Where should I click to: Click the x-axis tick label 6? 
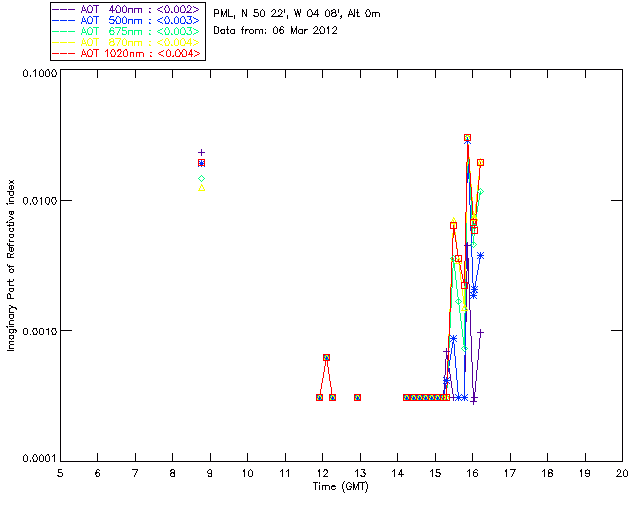pos(98,473)
